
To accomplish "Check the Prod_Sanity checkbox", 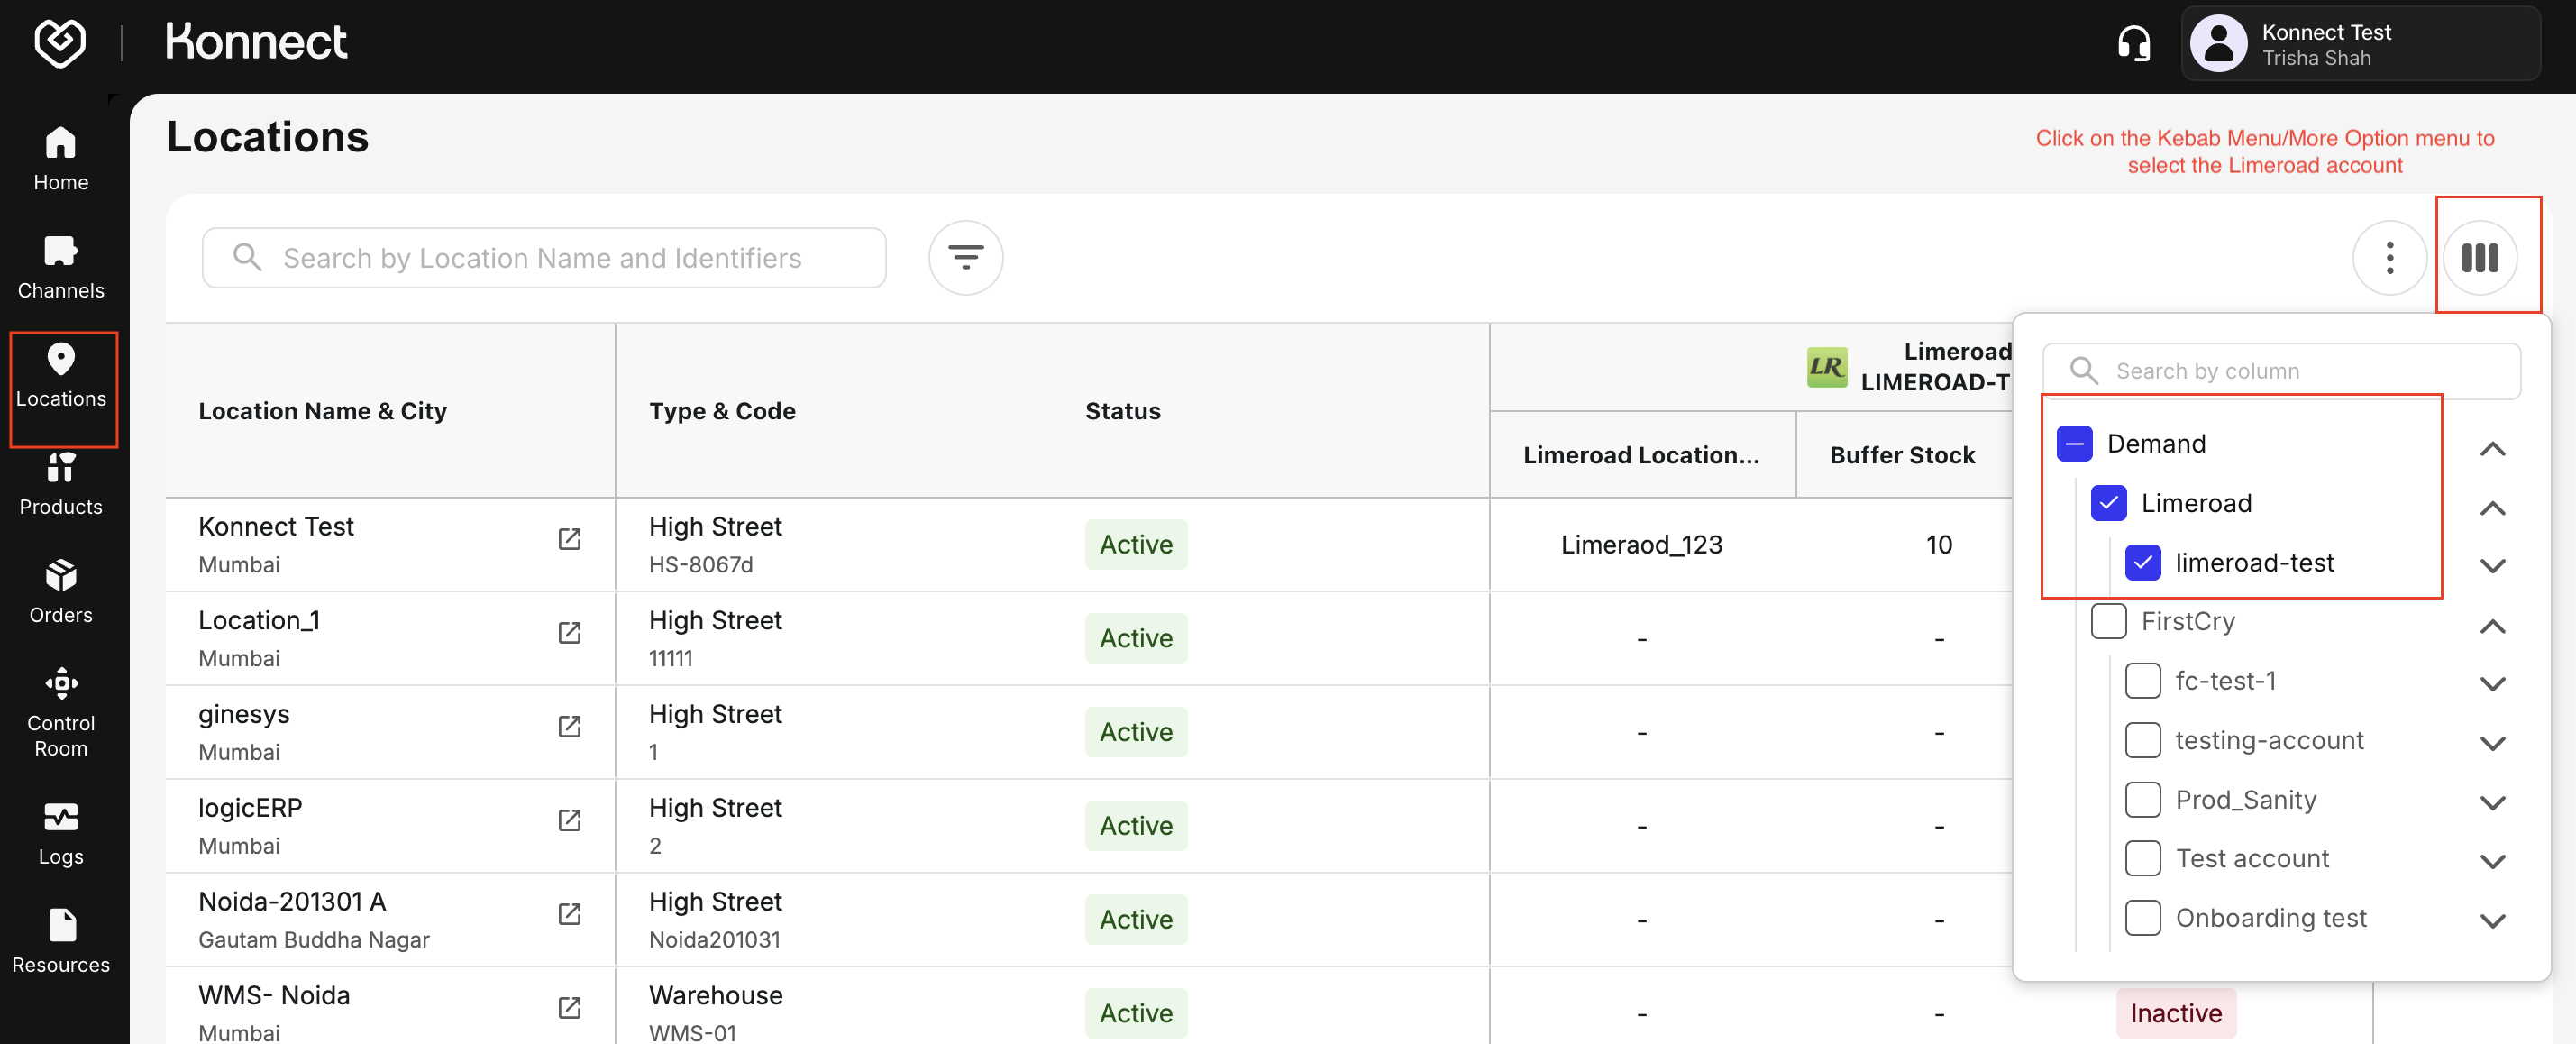I will coord(2142,800).
